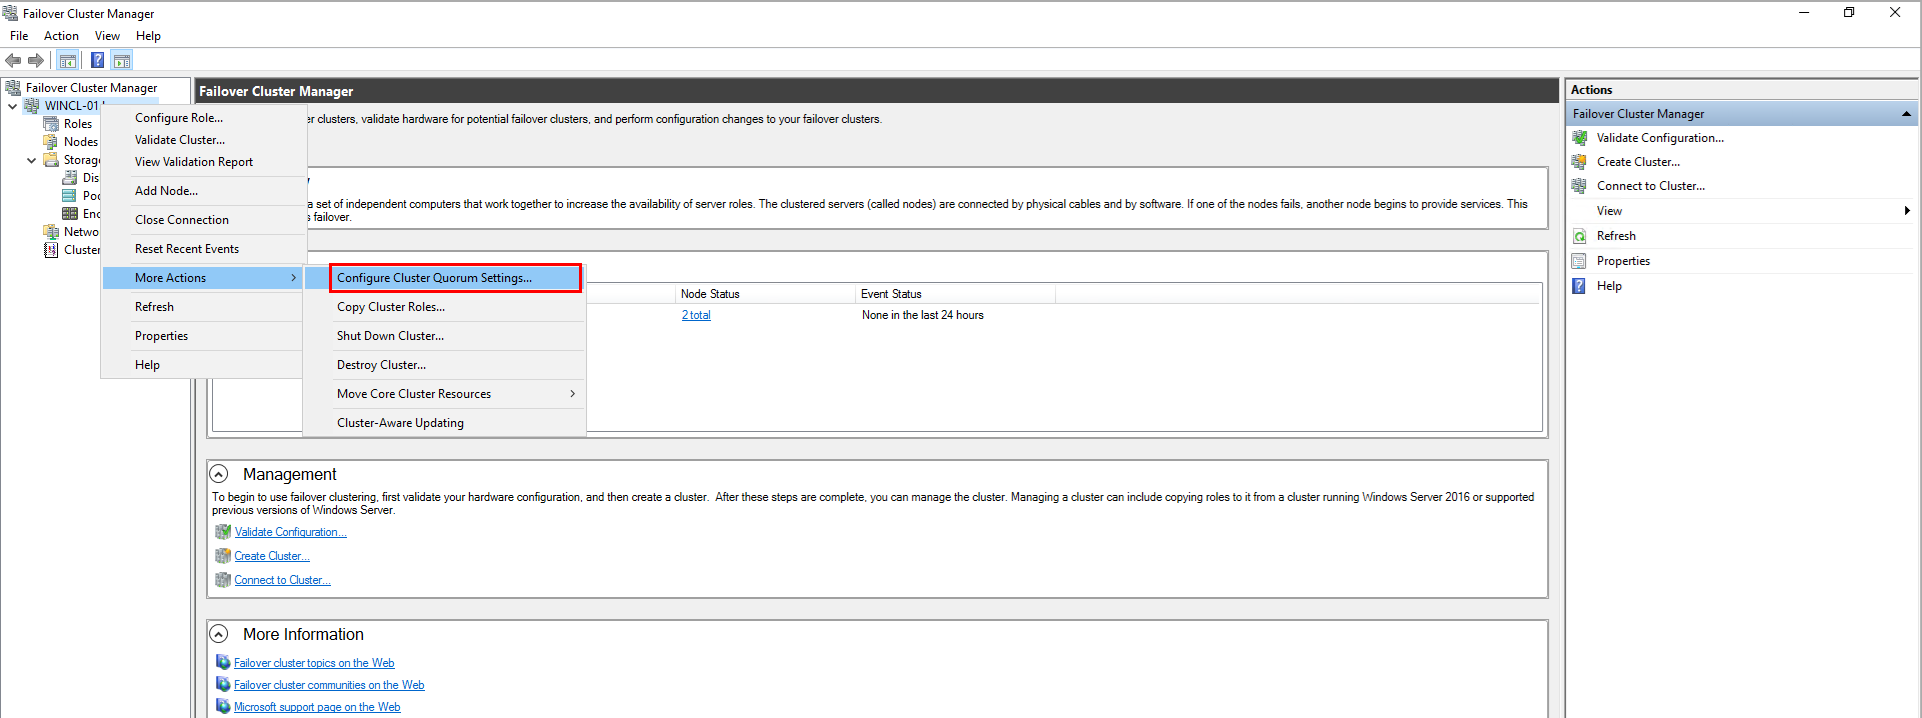Collapse the WINCL-01 tree node
Screen dimensions: 1922x718
pos(12,106)
